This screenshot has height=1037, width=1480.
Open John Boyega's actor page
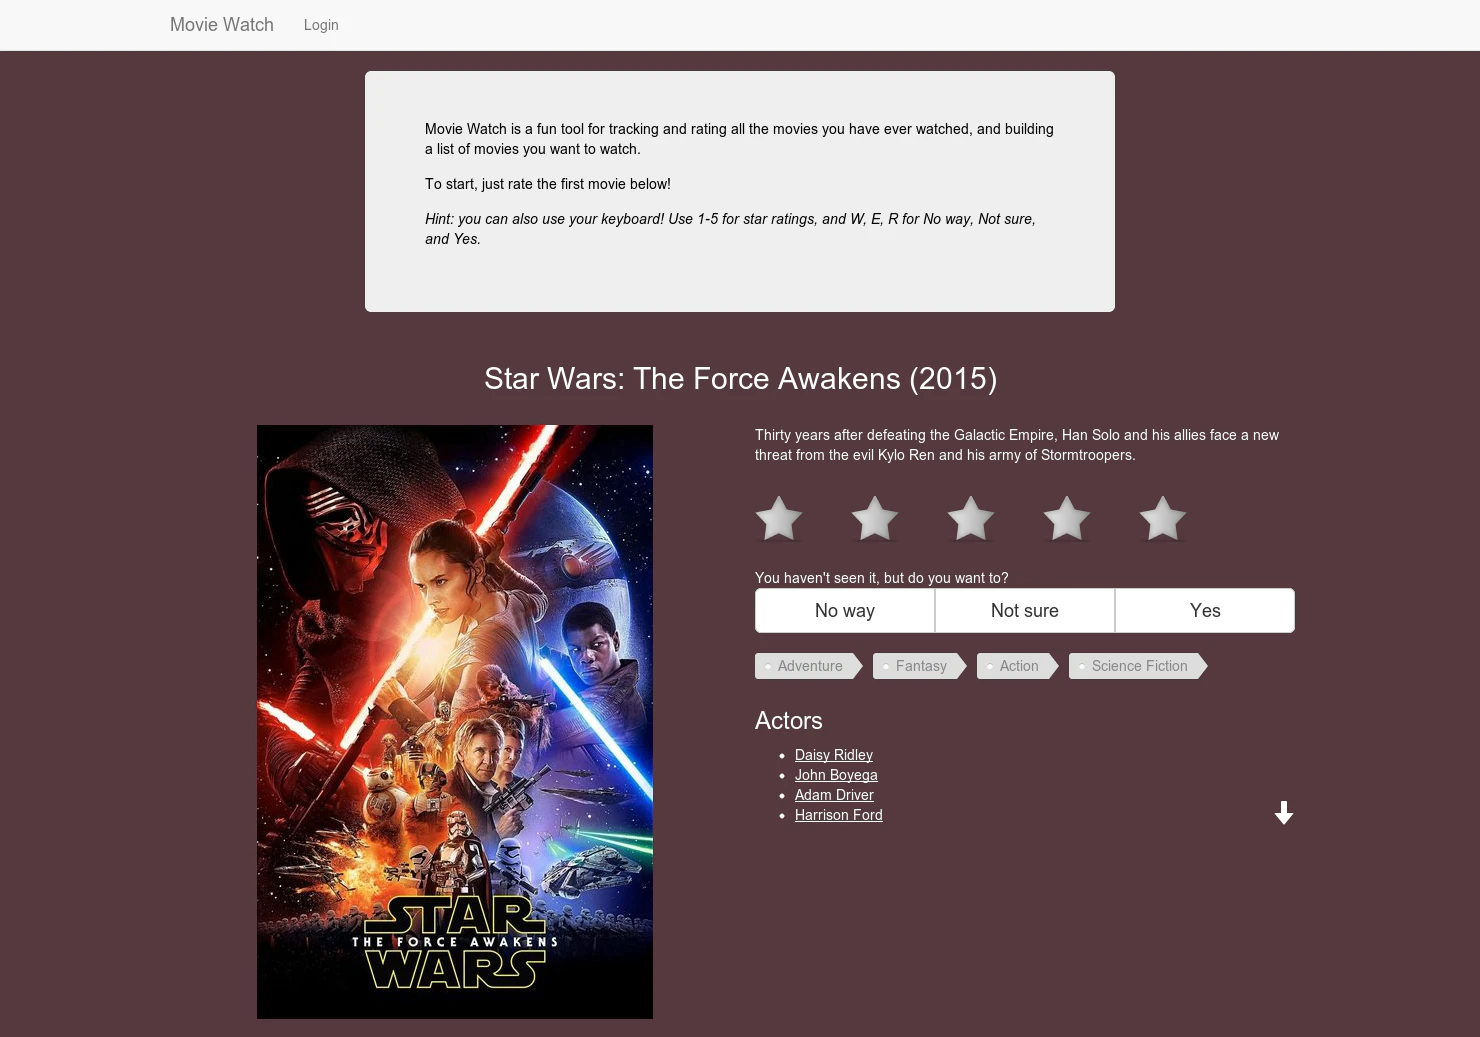[836, 775]
